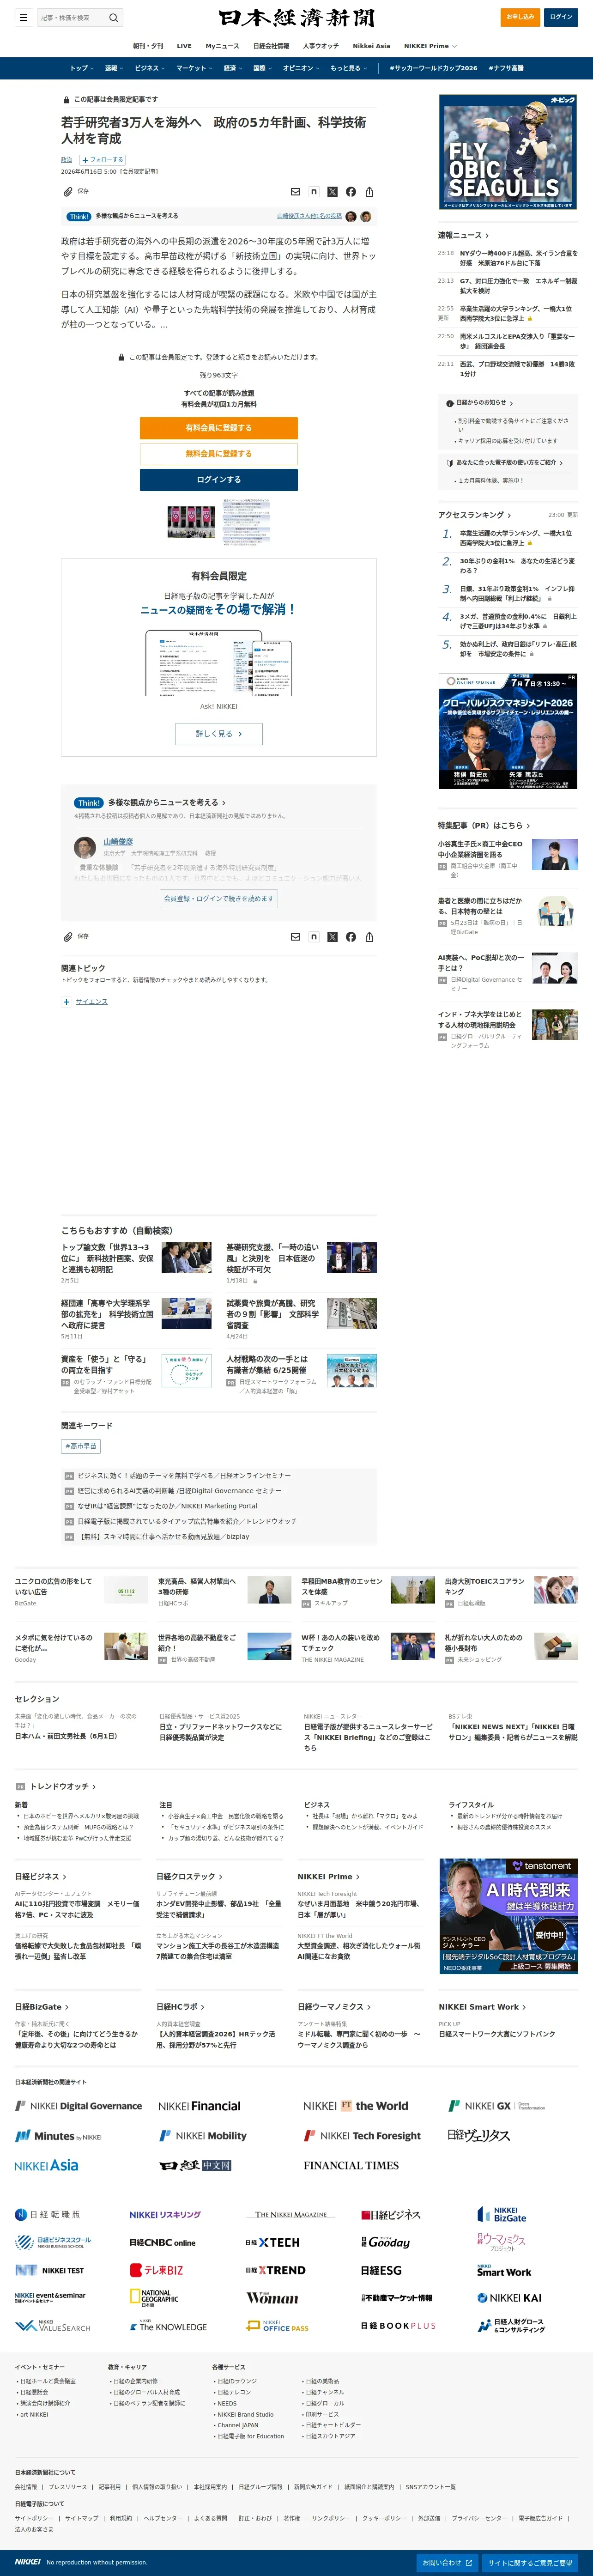Click the 有料会員に登録する button
This screenshot has height=2576, width=593.
point(218,428)
